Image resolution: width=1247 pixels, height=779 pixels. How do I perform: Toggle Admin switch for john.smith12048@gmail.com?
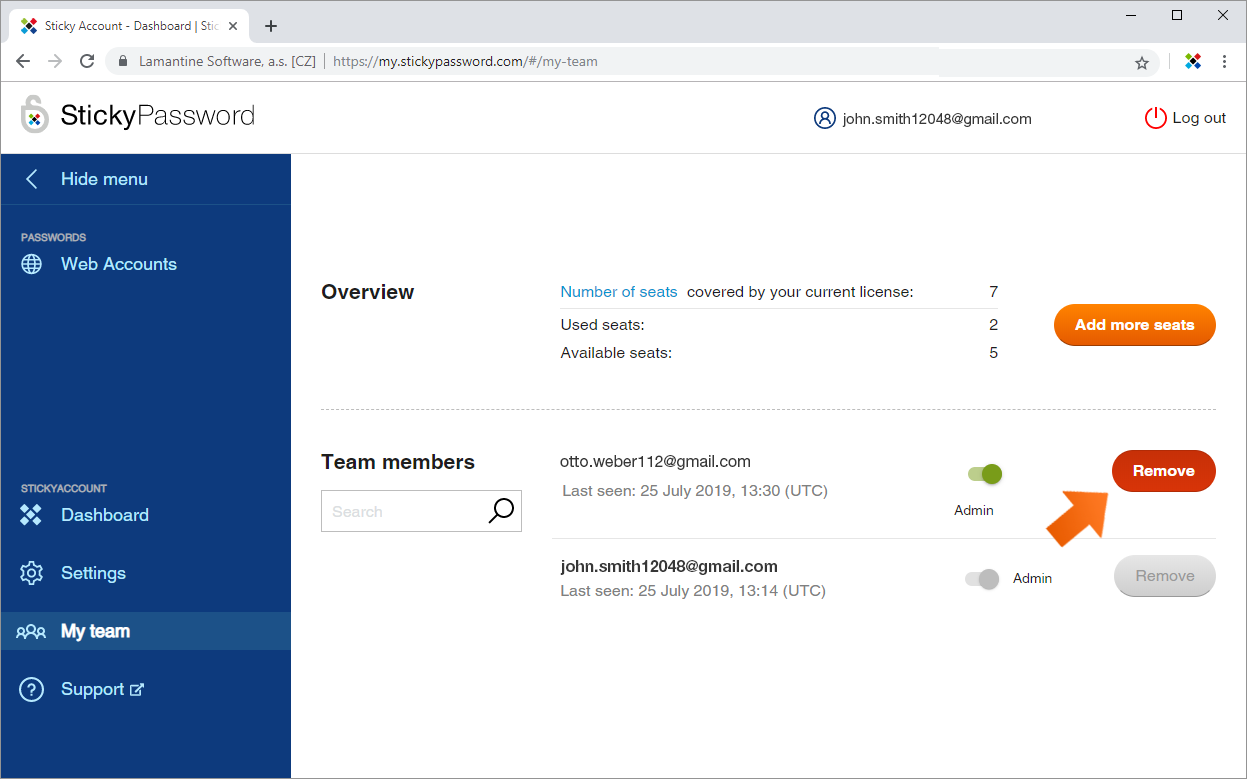(x=982, y=579)
